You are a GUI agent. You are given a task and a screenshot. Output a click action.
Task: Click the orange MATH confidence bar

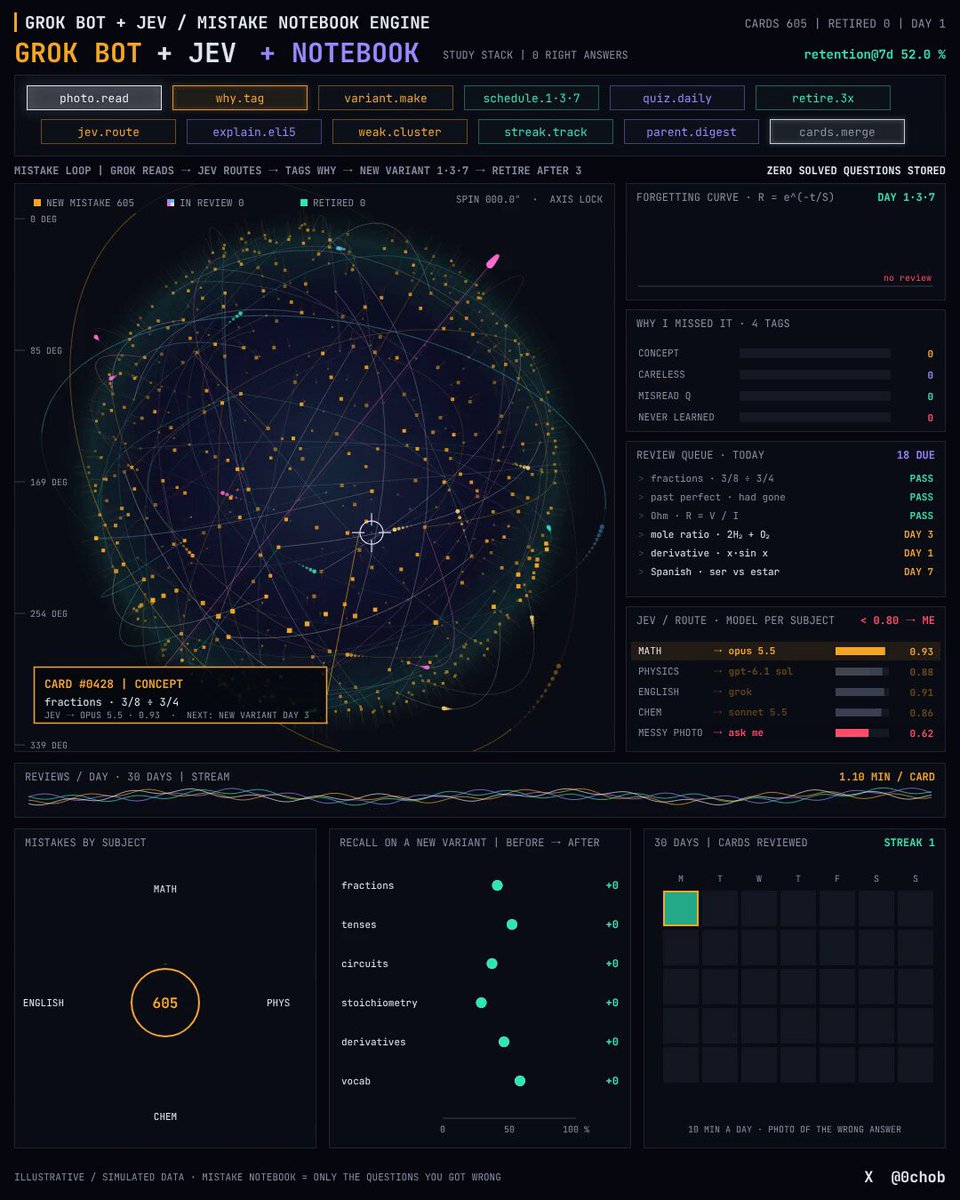(x=860, y=651)
